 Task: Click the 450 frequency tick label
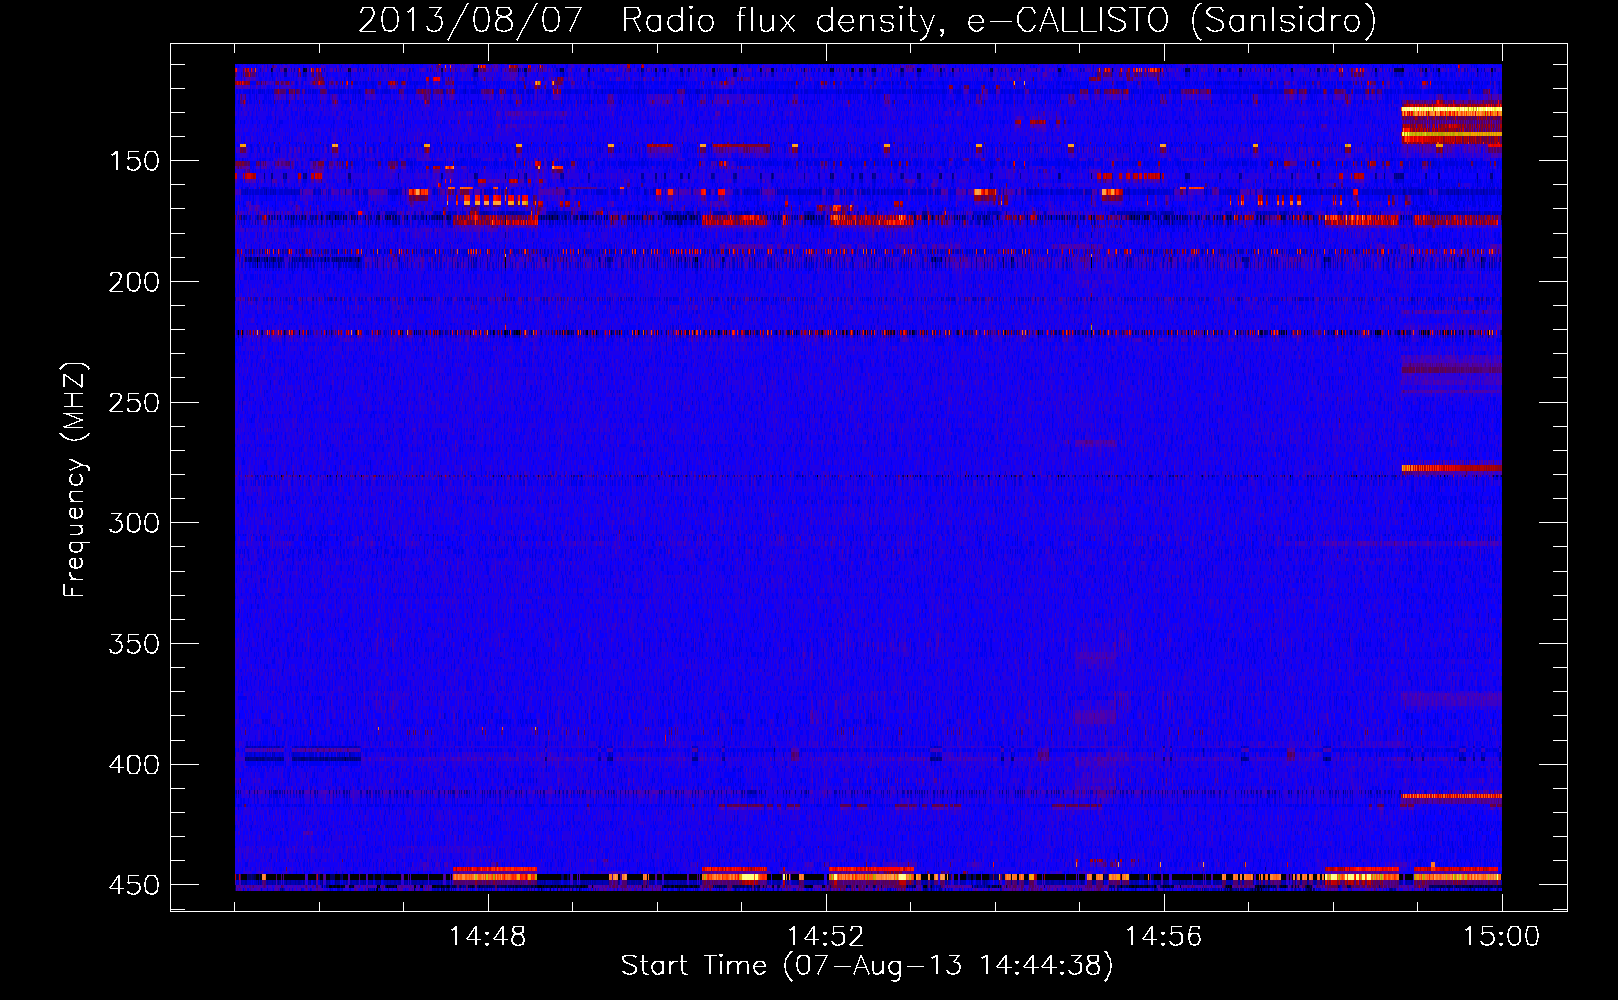pos(134,886)
